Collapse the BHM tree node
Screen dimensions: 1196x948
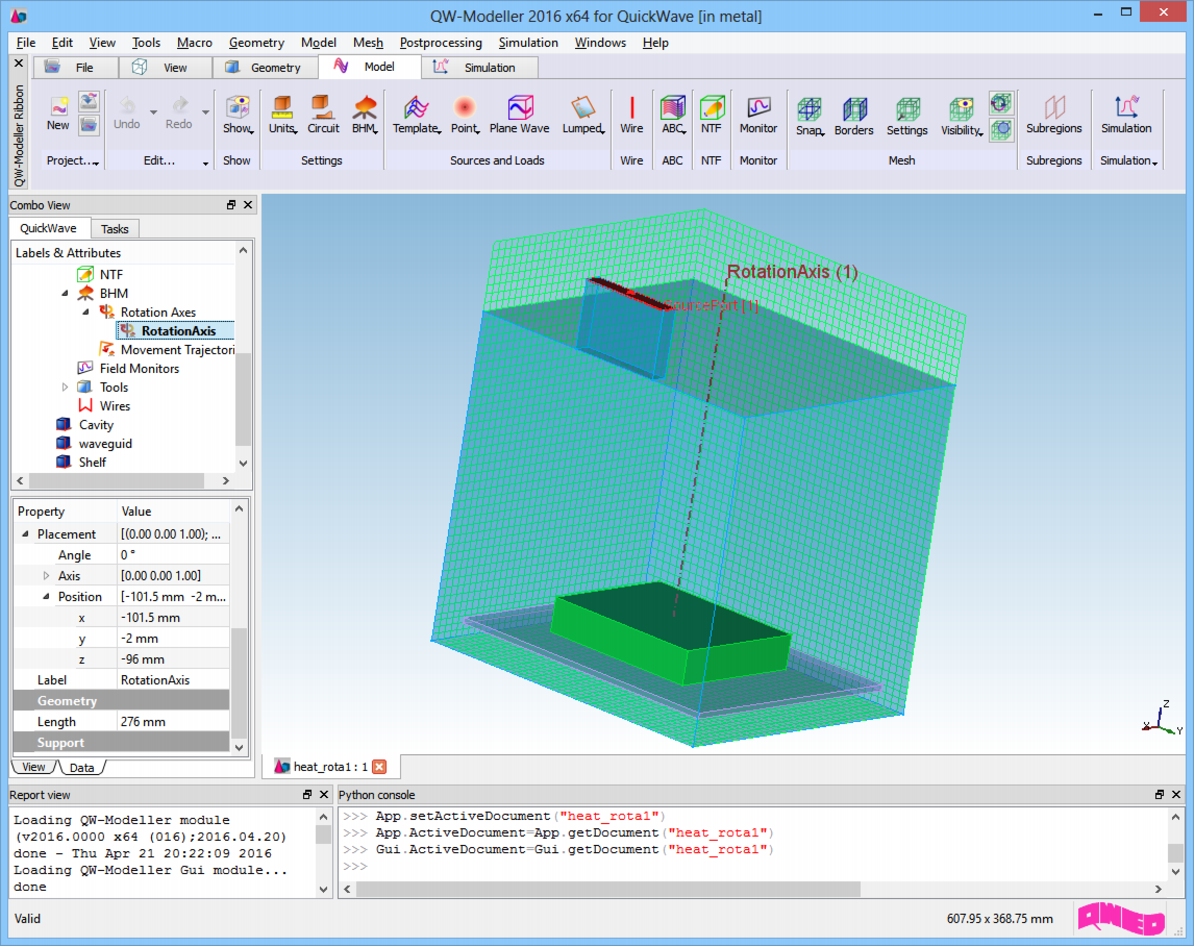click(66, 293)
